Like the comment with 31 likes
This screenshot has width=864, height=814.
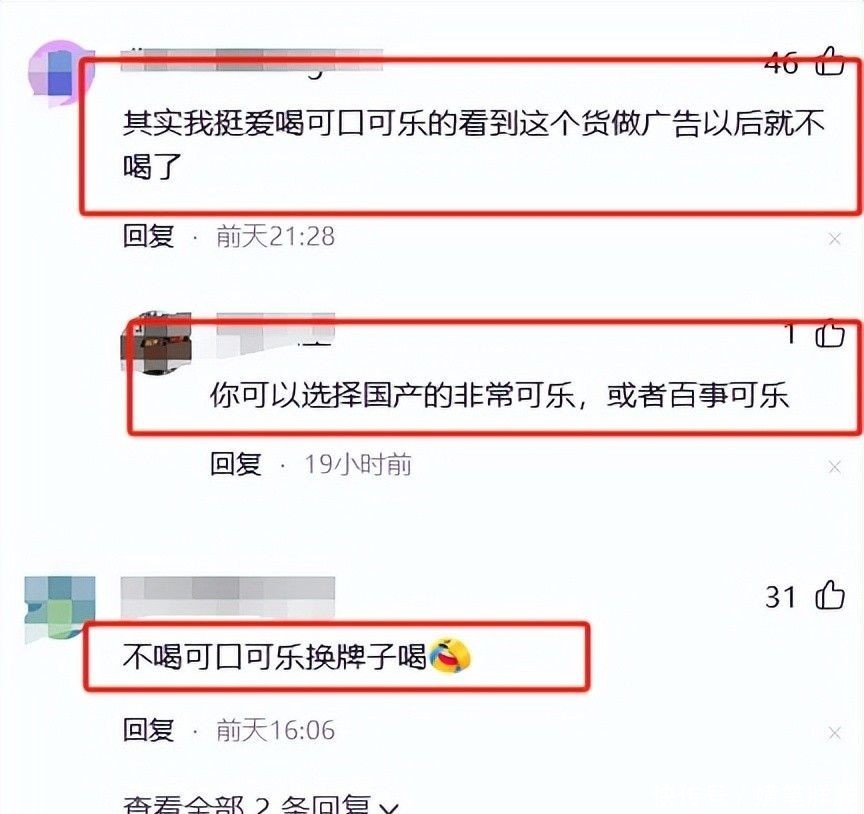[x=829, y=595]
